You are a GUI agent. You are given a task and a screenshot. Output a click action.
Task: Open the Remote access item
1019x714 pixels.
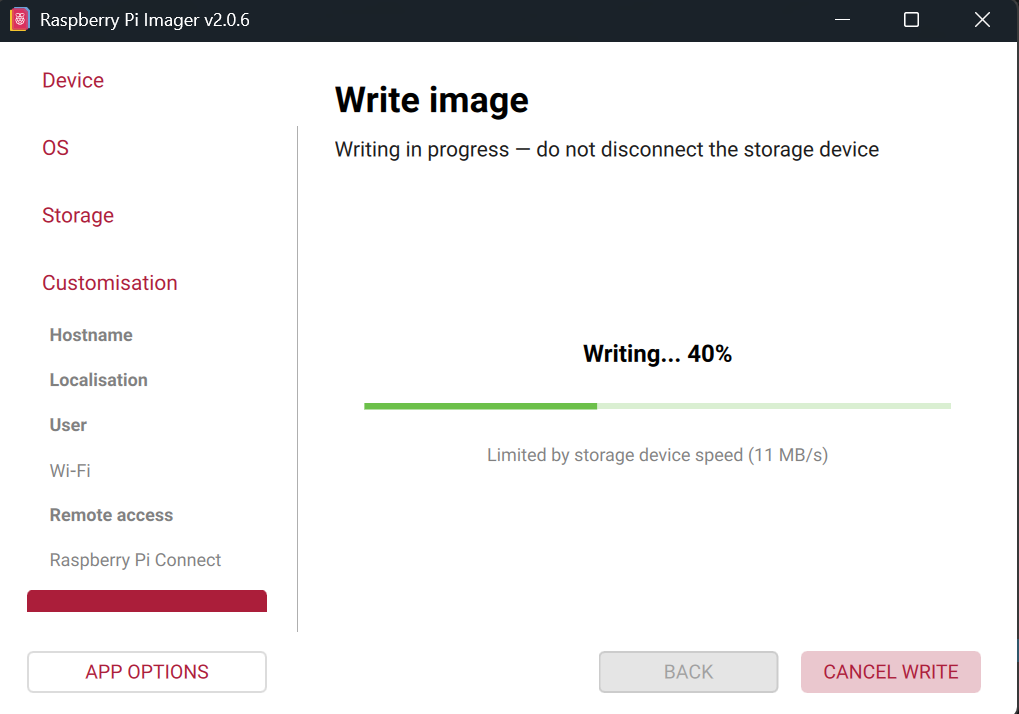(x=111, y=515)
